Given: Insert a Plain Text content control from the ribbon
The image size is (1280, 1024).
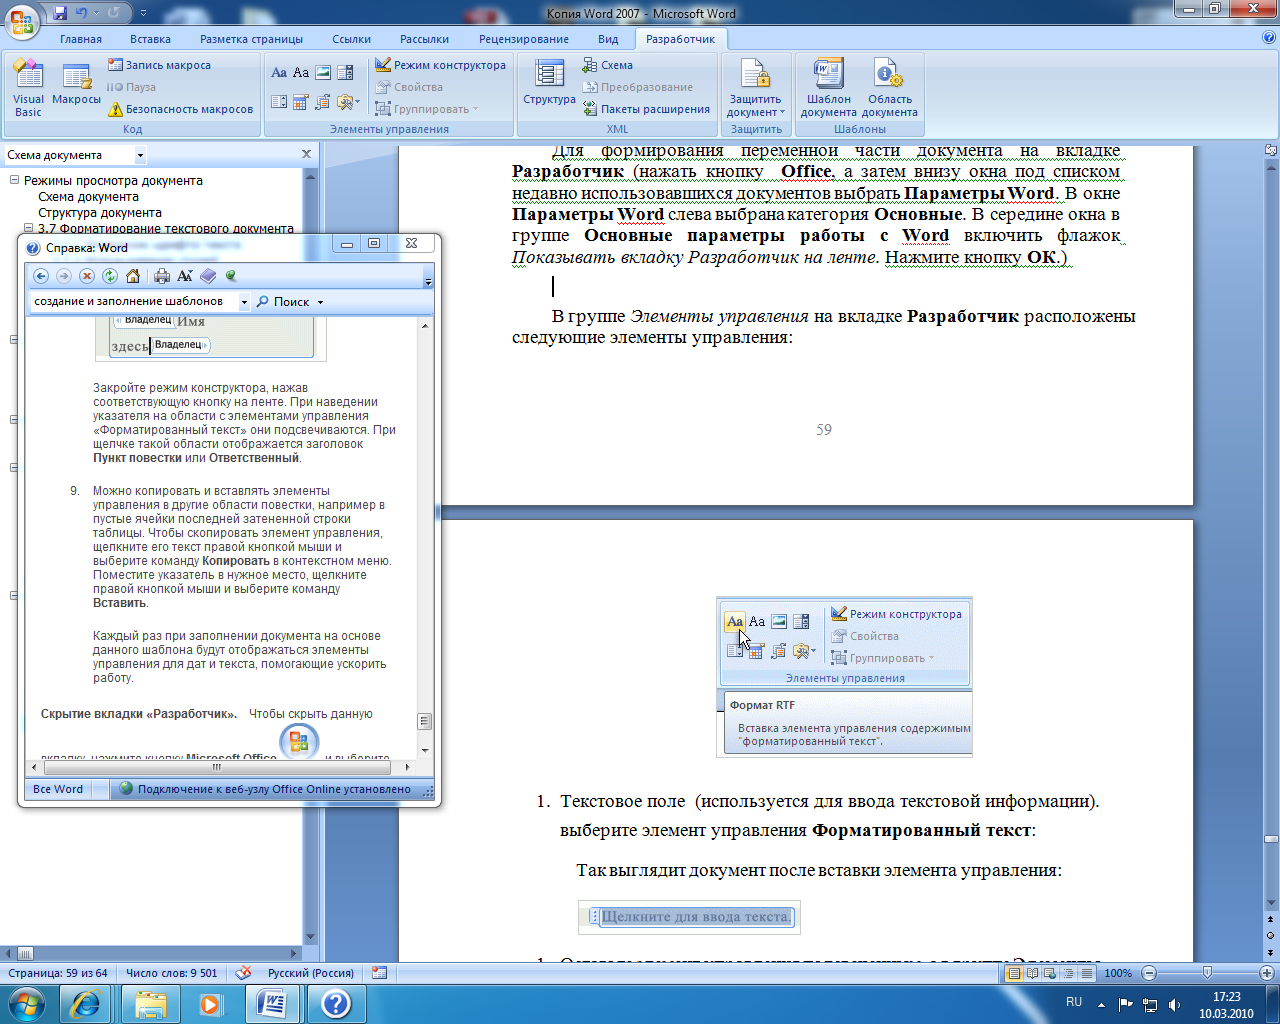Looking at the screenshot, I should 301,72.
